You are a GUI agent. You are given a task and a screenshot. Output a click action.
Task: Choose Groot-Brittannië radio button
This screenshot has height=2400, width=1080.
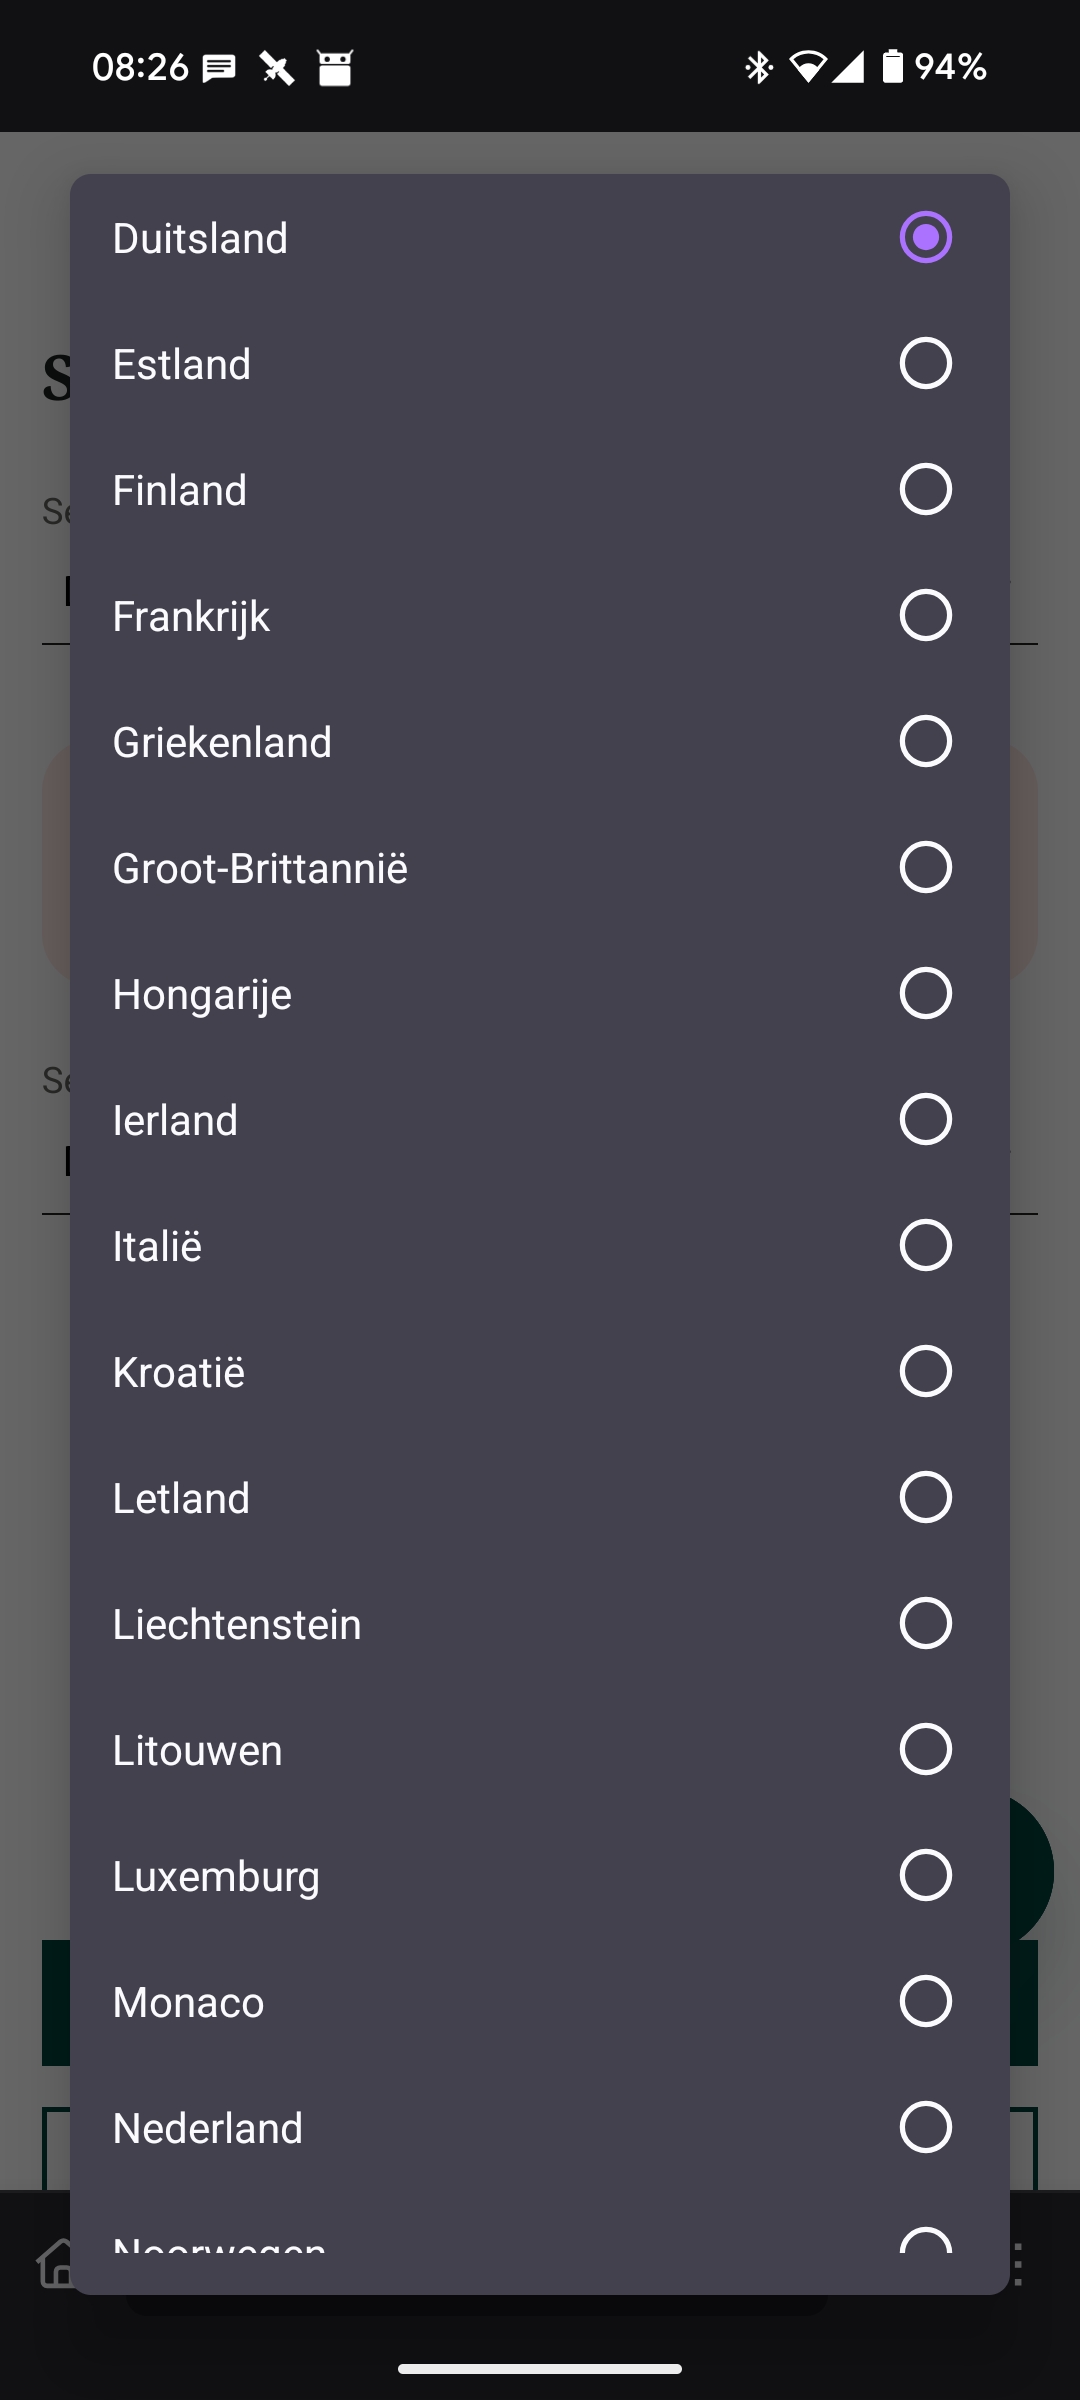click(x=925, y=867)
